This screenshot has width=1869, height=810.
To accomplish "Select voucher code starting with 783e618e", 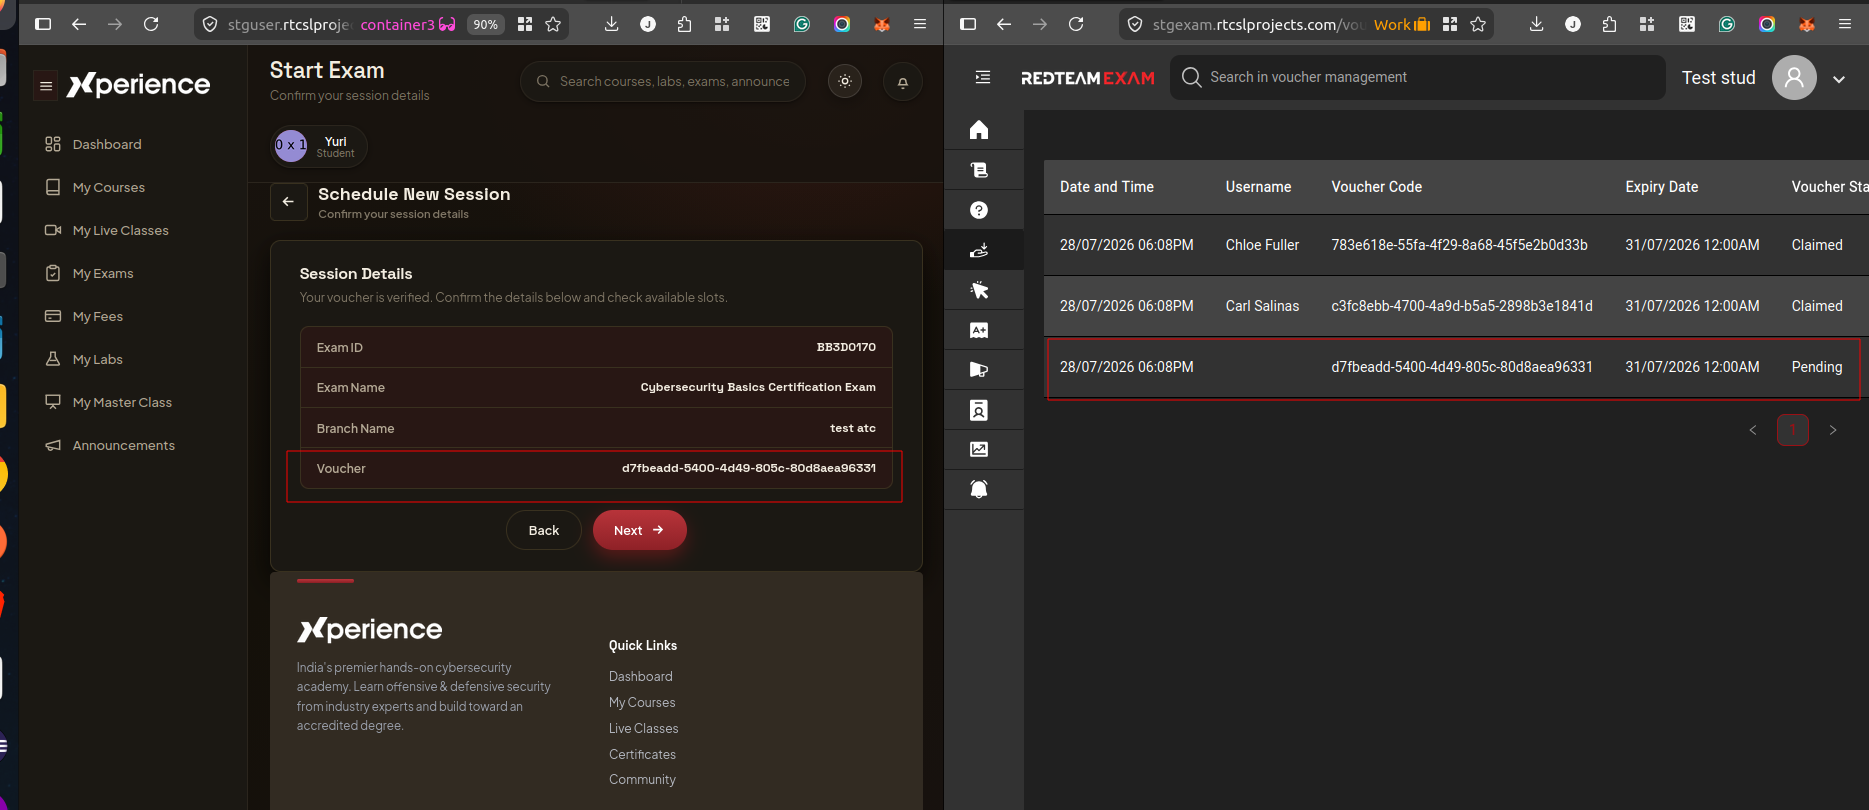I will [1459, 245].
